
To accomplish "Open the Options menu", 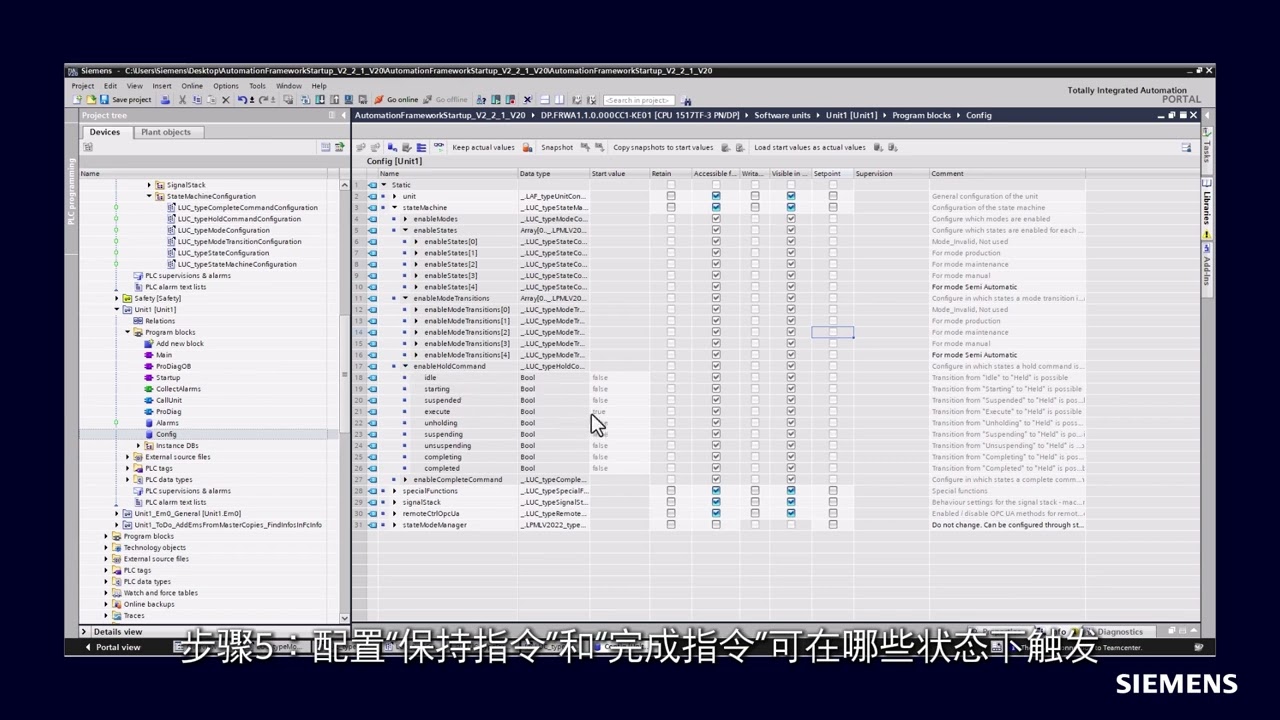I will click(x=226, y=86).
